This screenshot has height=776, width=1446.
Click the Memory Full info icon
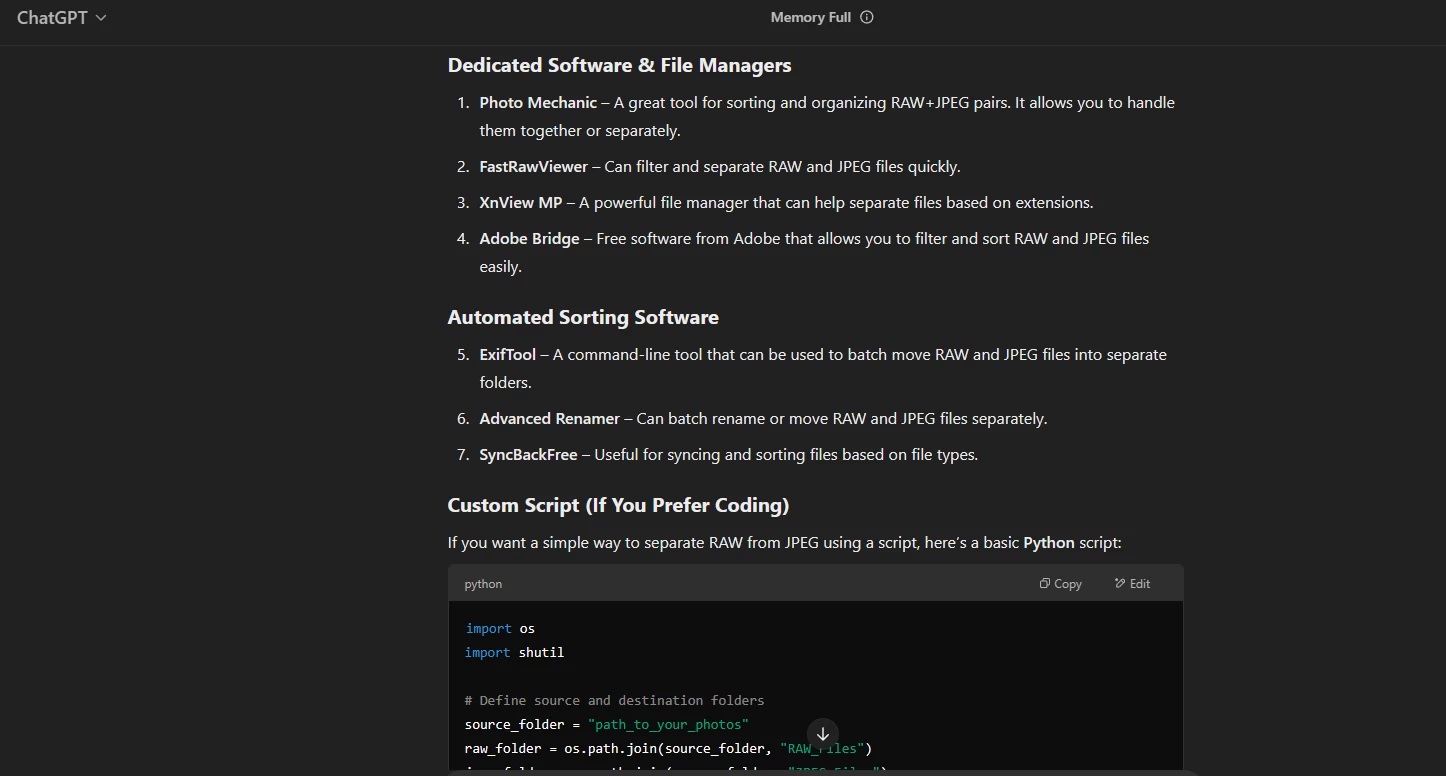tap(867, 17)
